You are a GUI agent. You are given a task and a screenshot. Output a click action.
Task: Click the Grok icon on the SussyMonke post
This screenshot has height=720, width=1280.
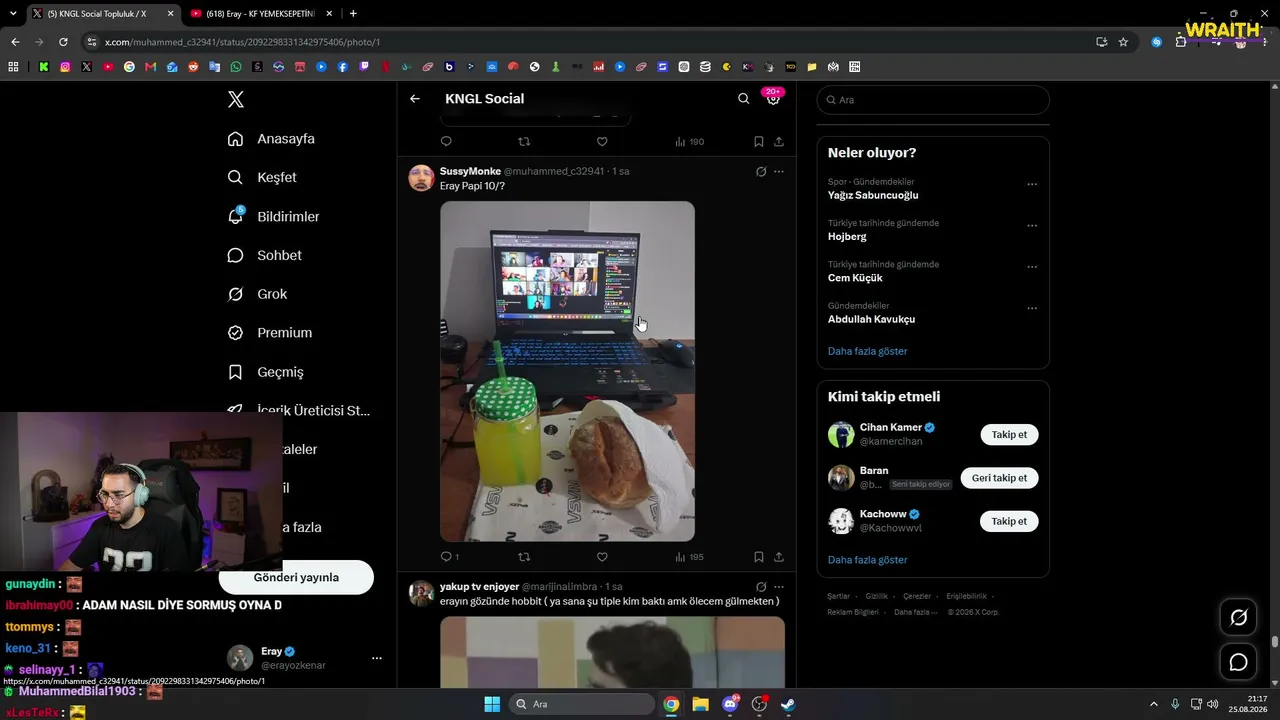pos(761,172)
